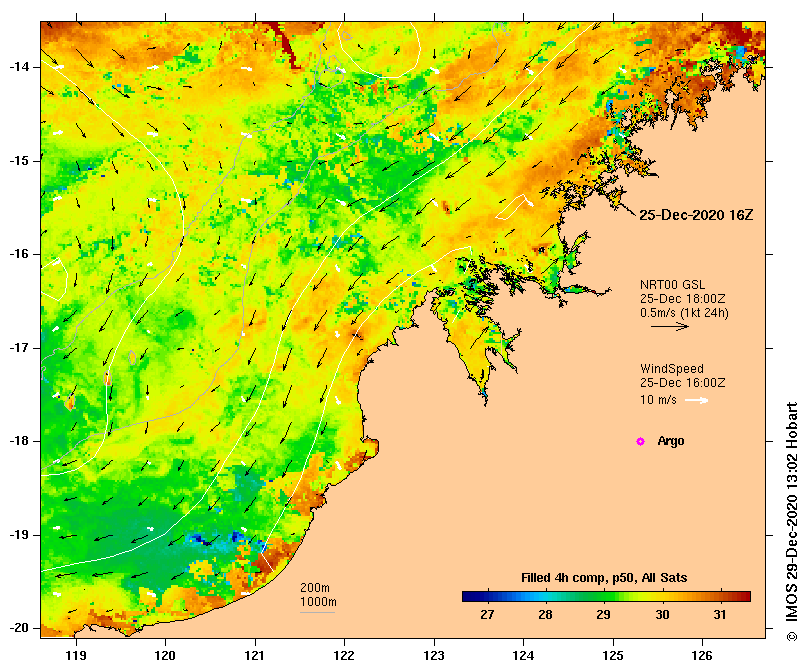Click the '10 m/s' wind scale text
The width and height of the screenshot is (809, 672).
point(658,400)
